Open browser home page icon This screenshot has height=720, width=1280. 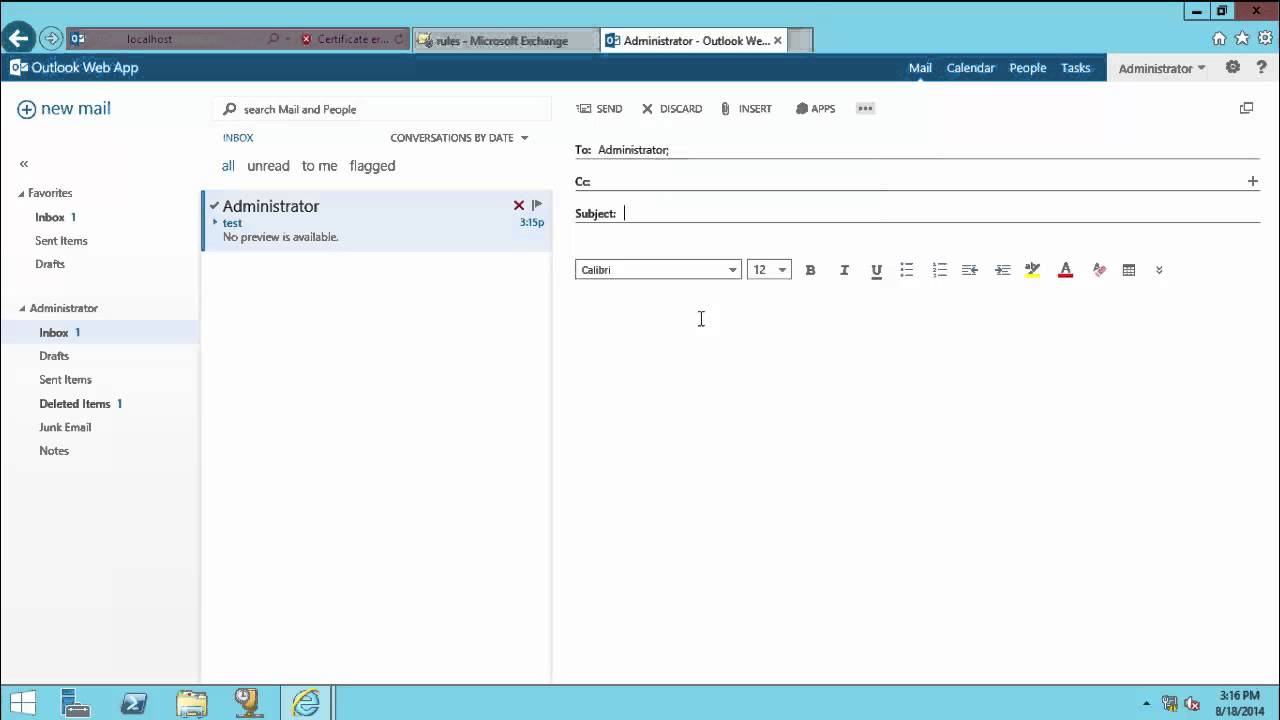pyautogui.click(x=1219, y=39)
